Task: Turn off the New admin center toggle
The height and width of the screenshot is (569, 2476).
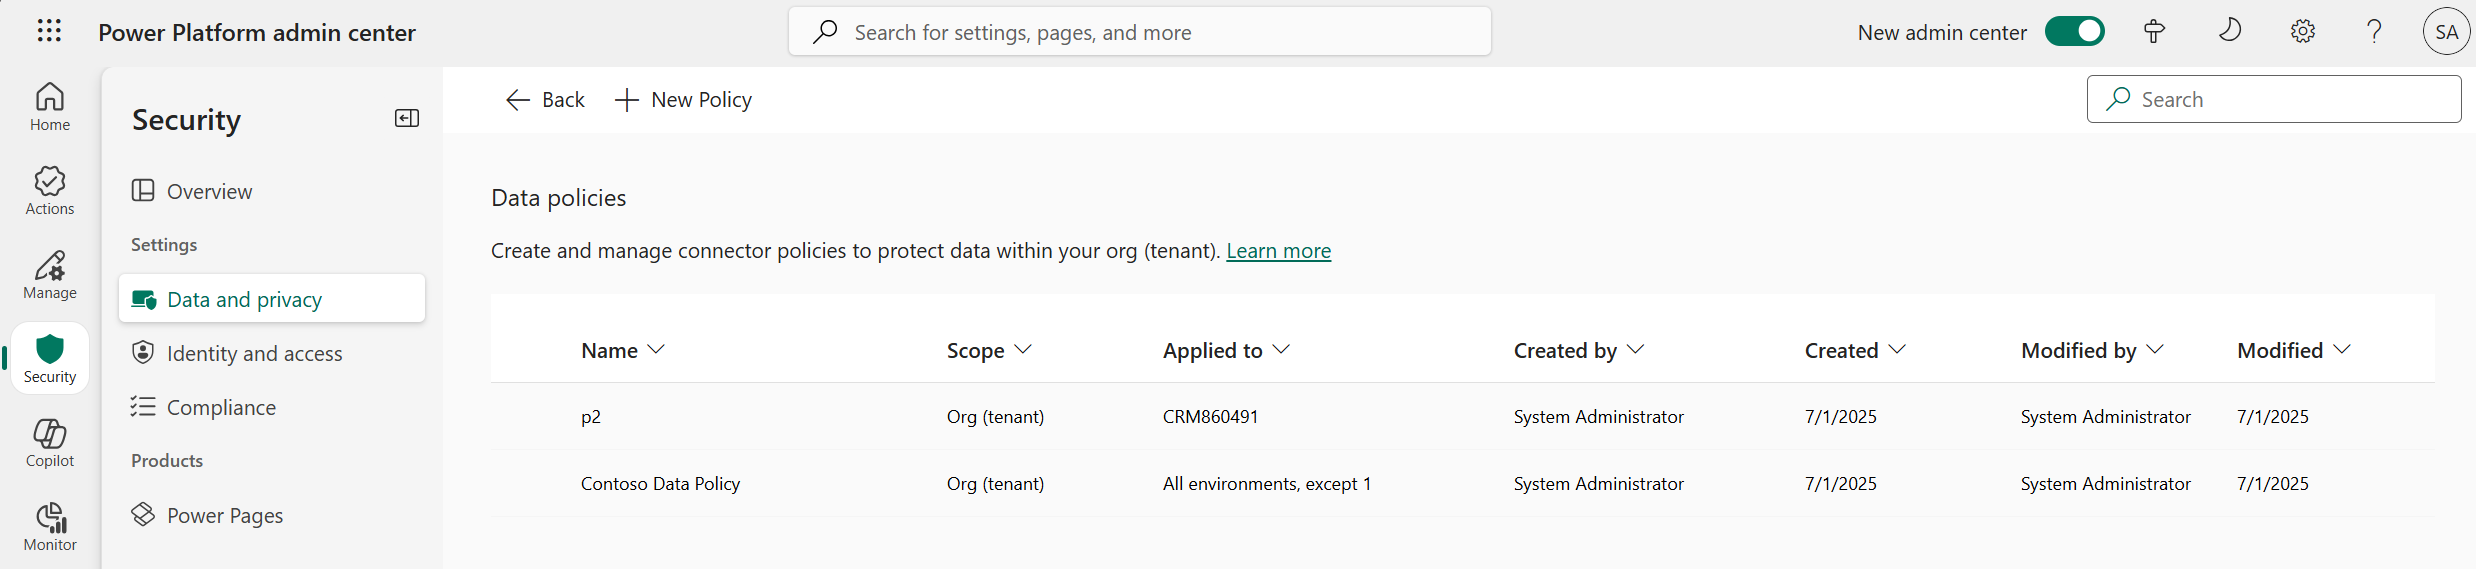Action: [x=2074, y=32]
